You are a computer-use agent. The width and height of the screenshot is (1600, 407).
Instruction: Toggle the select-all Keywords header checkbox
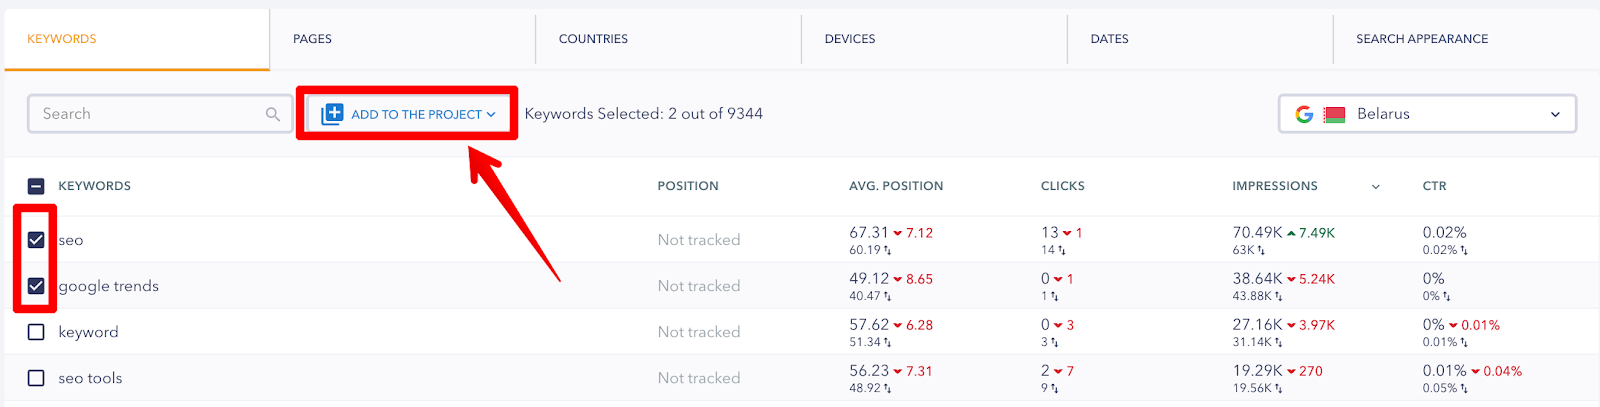[36, 186]
